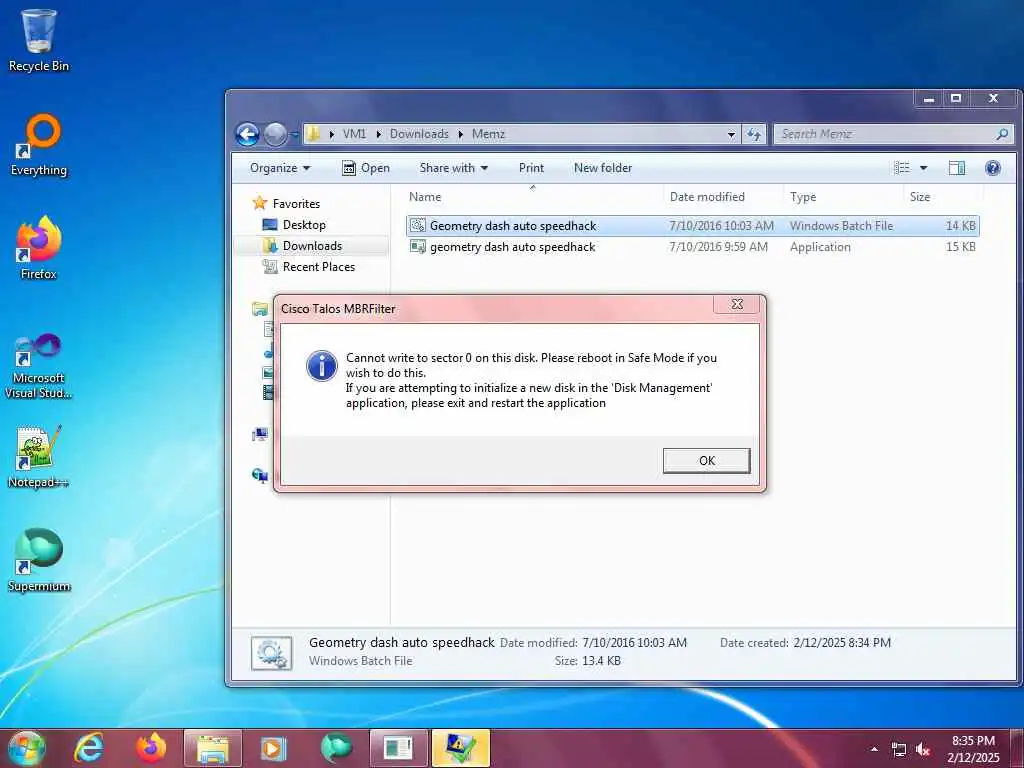Image resolution: width=1024 pixels, height=768 pixels.
Task: Select the Application geometry dash speedhack
Action: [x=692, y=247]
